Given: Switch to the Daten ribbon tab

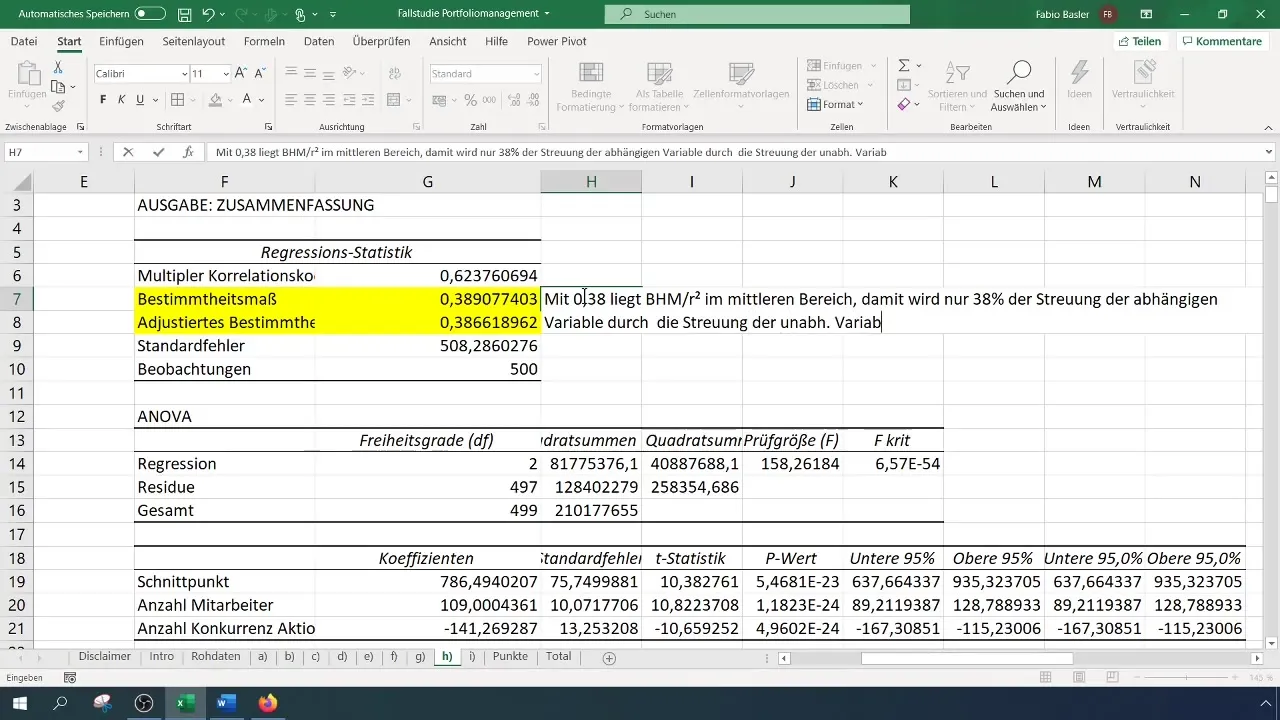Looking at the screenshot, I should (x=319, y=41).
